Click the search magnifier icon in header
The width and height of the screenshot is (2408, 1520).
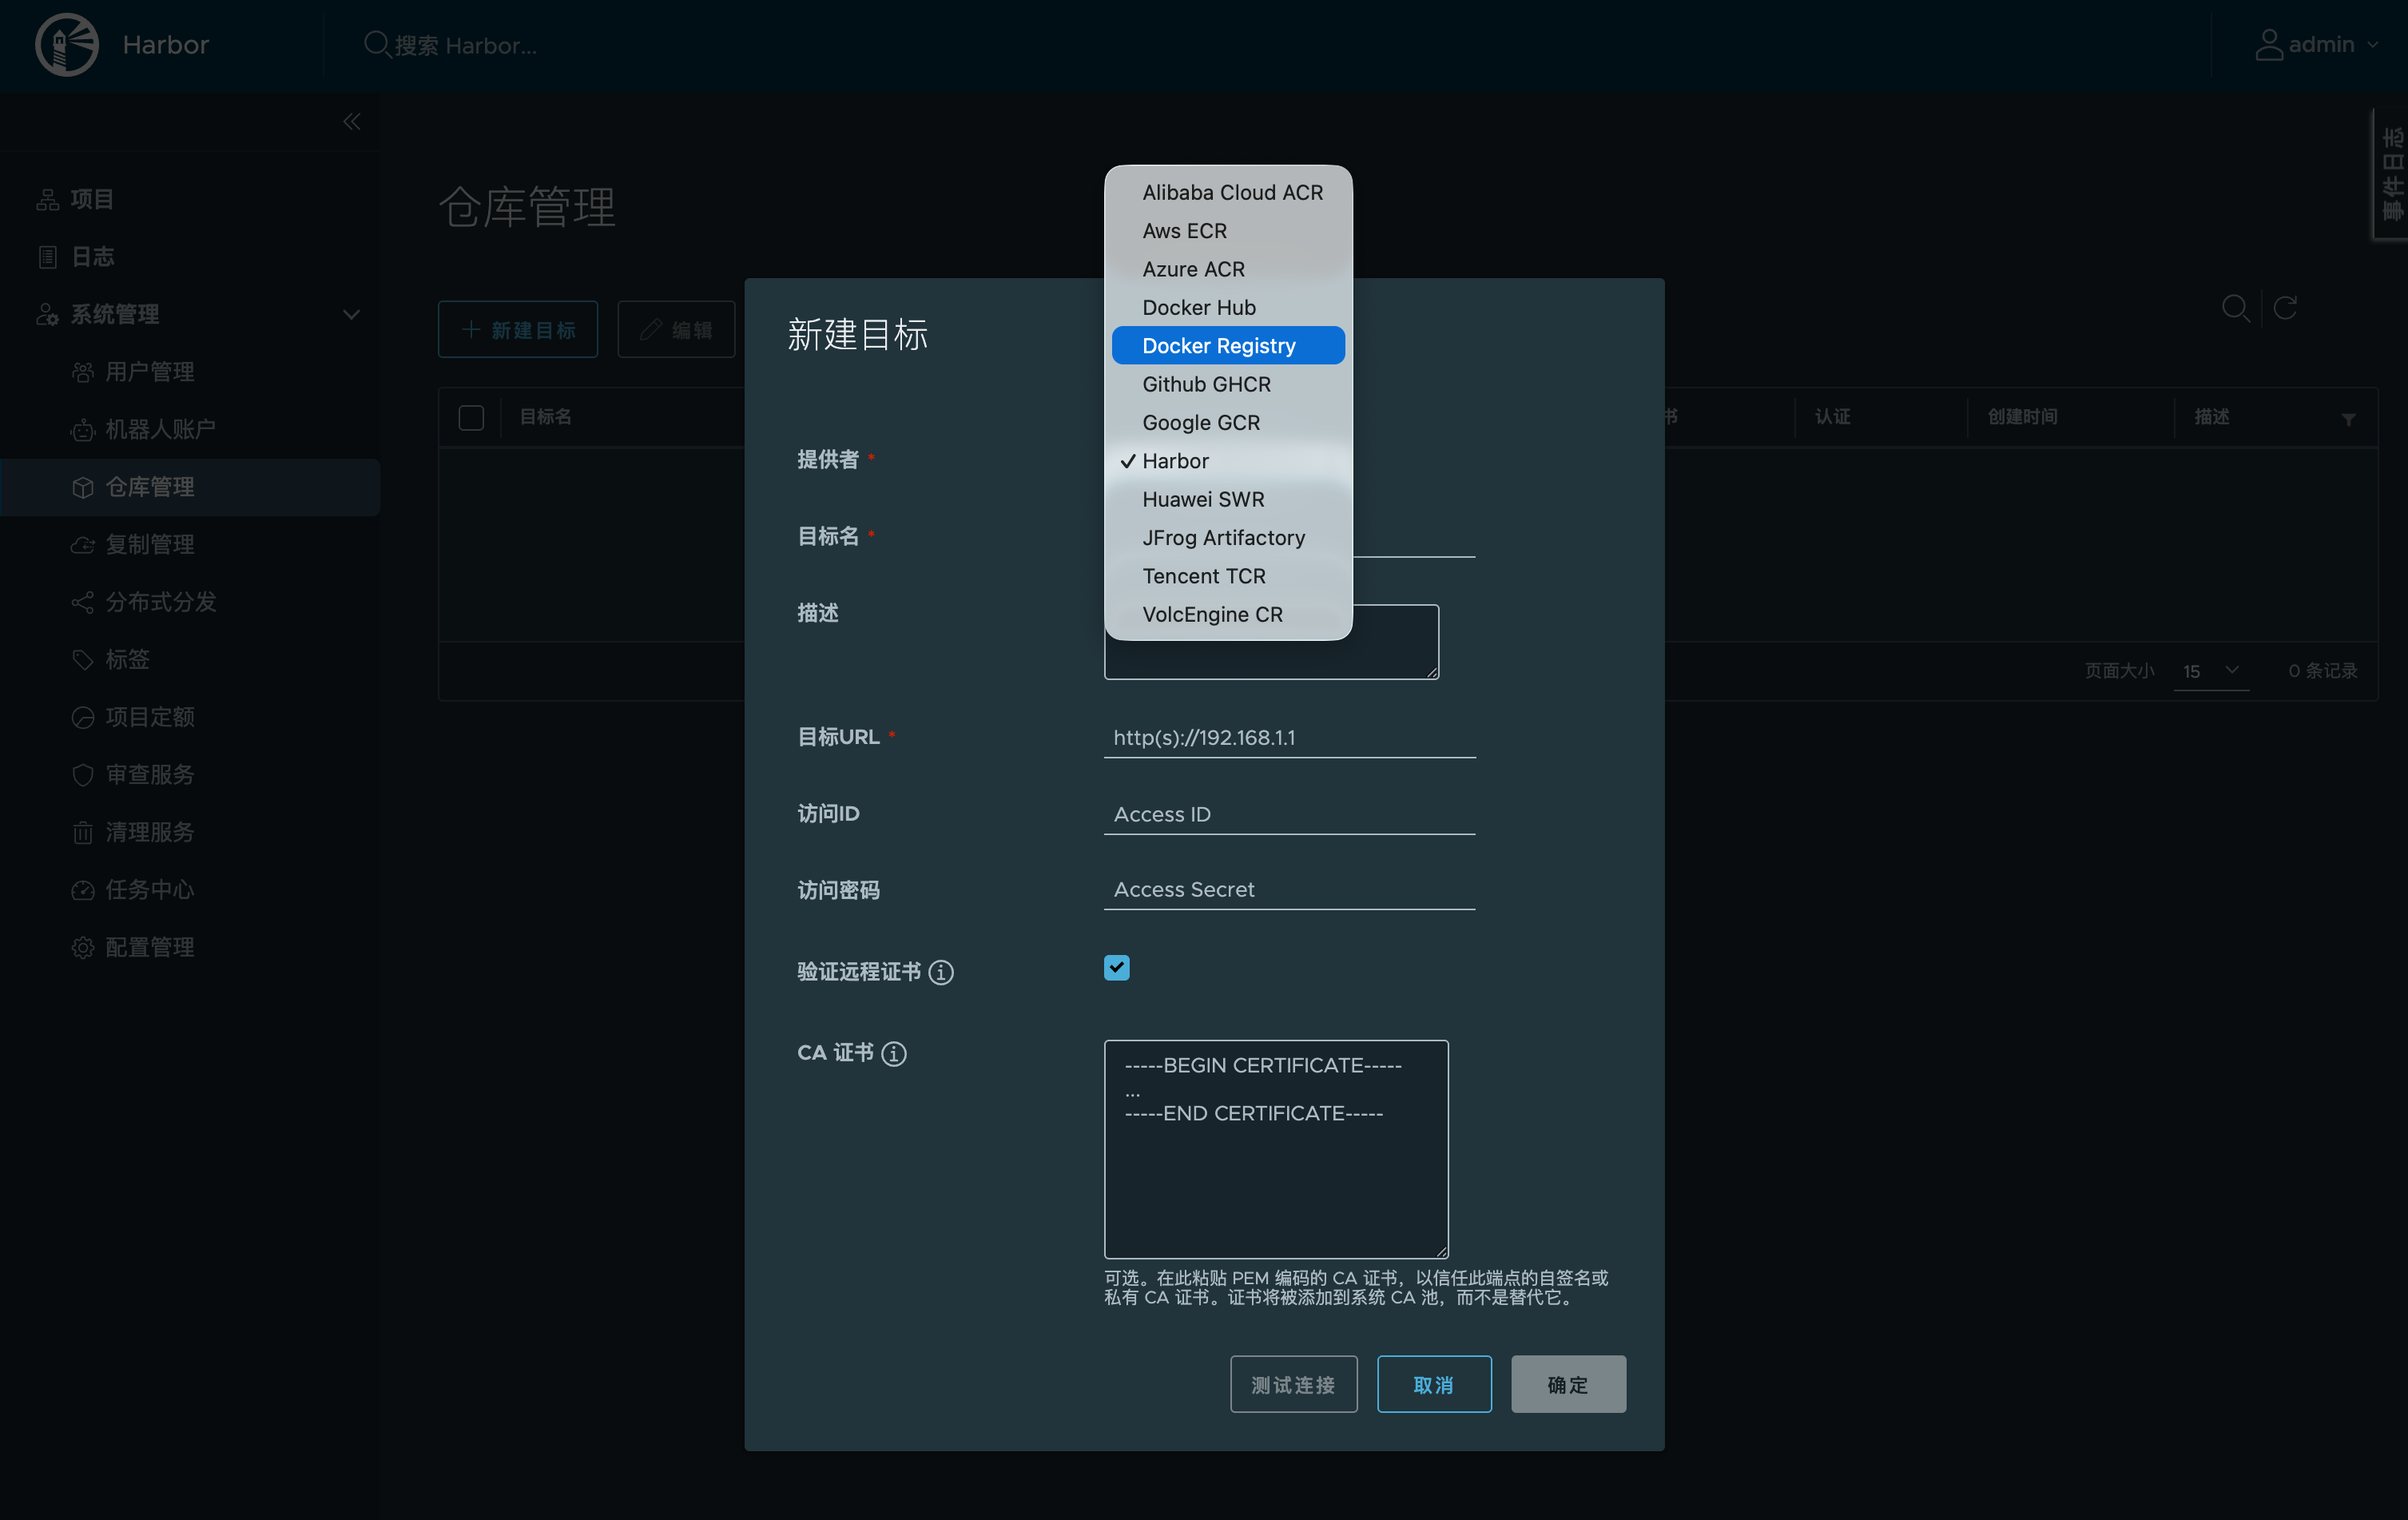click(376, 44)
